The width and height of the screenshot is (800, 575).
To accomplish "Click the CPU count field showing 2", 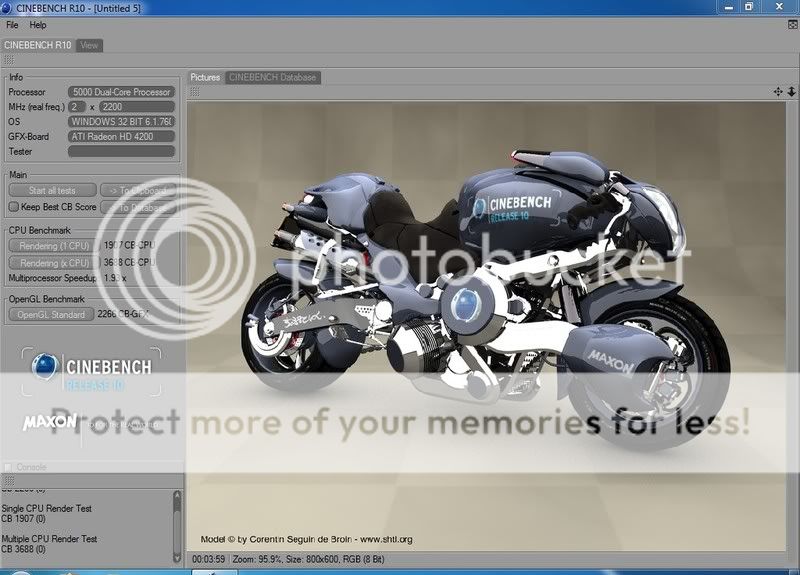I will pyautogui.click(x=77, y=107).
